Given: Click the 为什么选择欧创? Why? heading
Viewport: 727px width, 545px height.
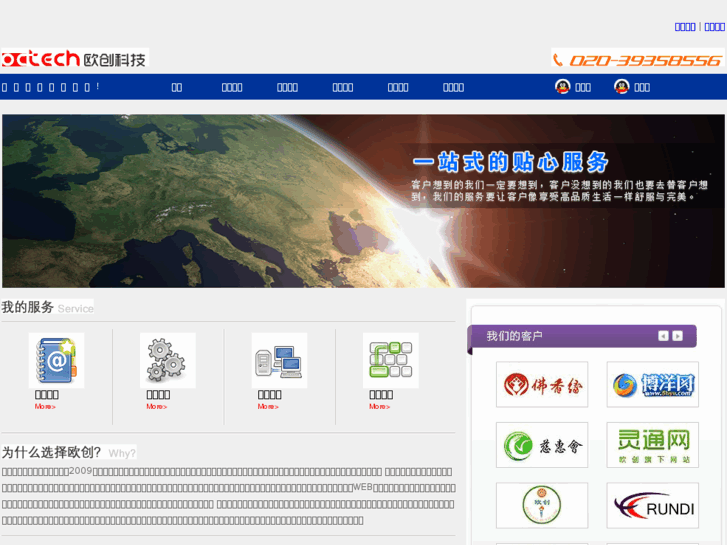Looking at the screenshot, I should (69, 452).
